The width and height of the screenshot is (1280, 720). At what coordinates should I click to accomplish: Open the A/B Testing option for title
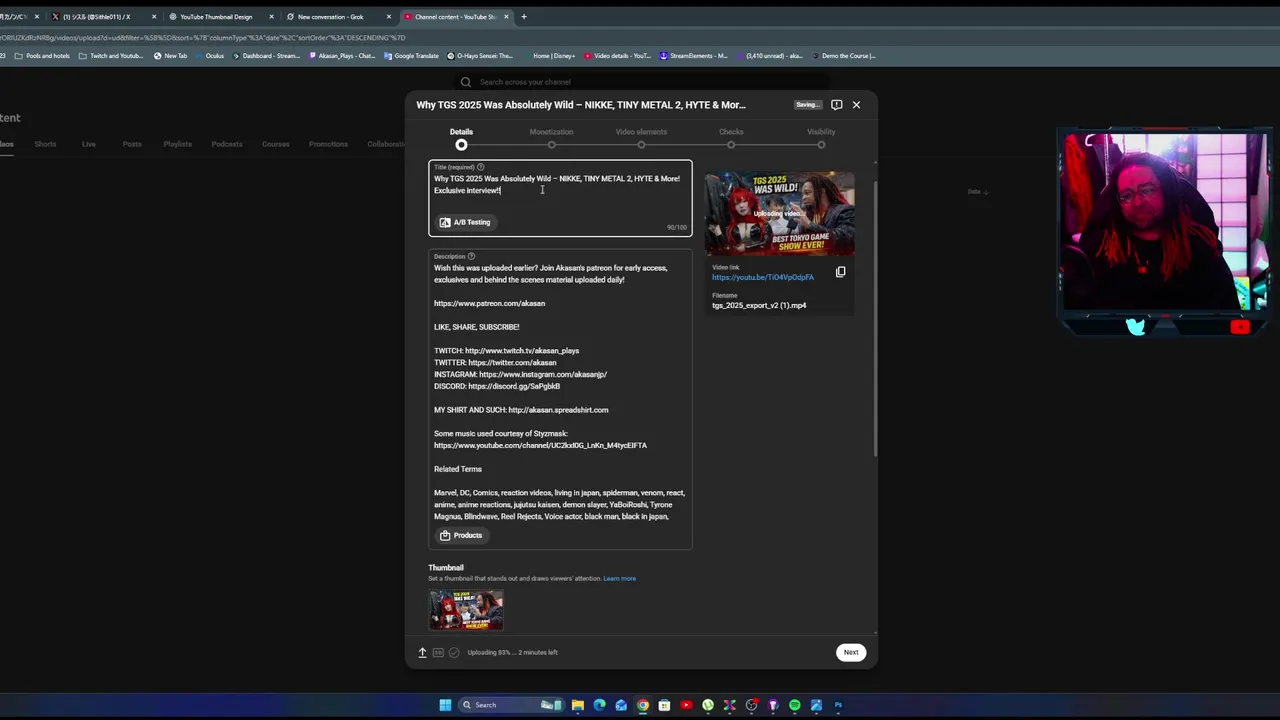pos(465,222)
